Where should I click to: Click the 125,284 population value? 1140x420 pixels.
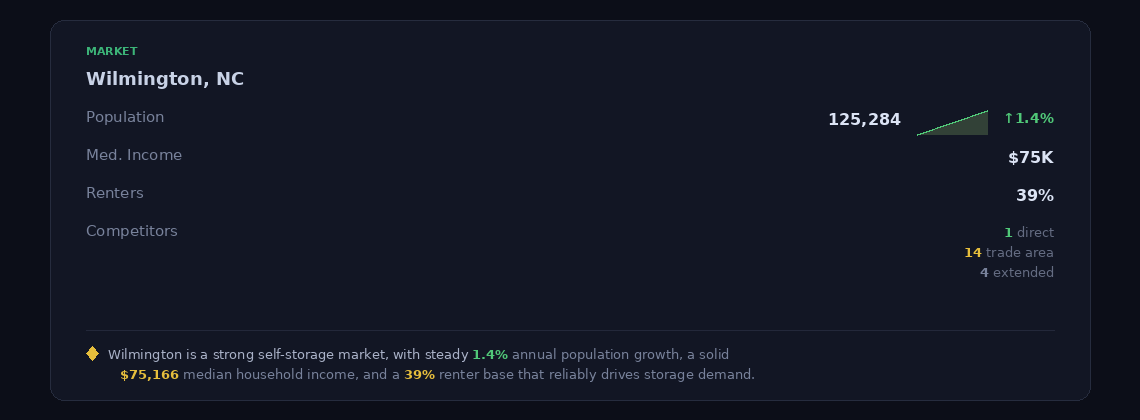[x=864, y=120]
